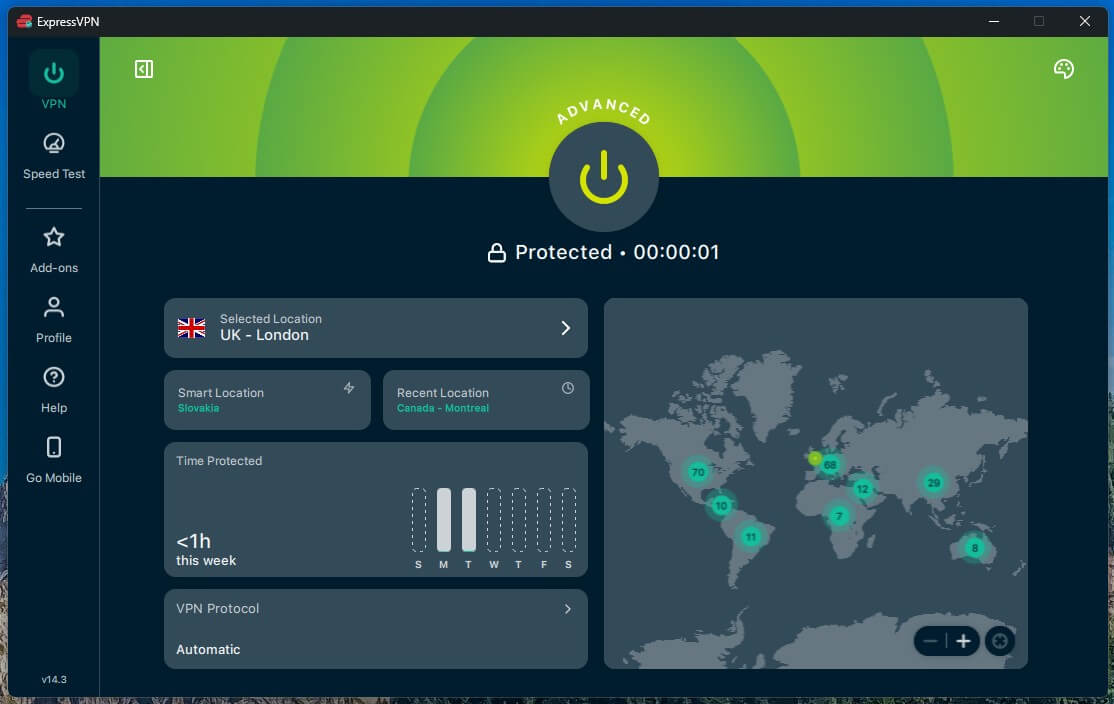Click the ExpressVPN logo in title bar
Screen dimensions: 1114x704
(24, 21)
